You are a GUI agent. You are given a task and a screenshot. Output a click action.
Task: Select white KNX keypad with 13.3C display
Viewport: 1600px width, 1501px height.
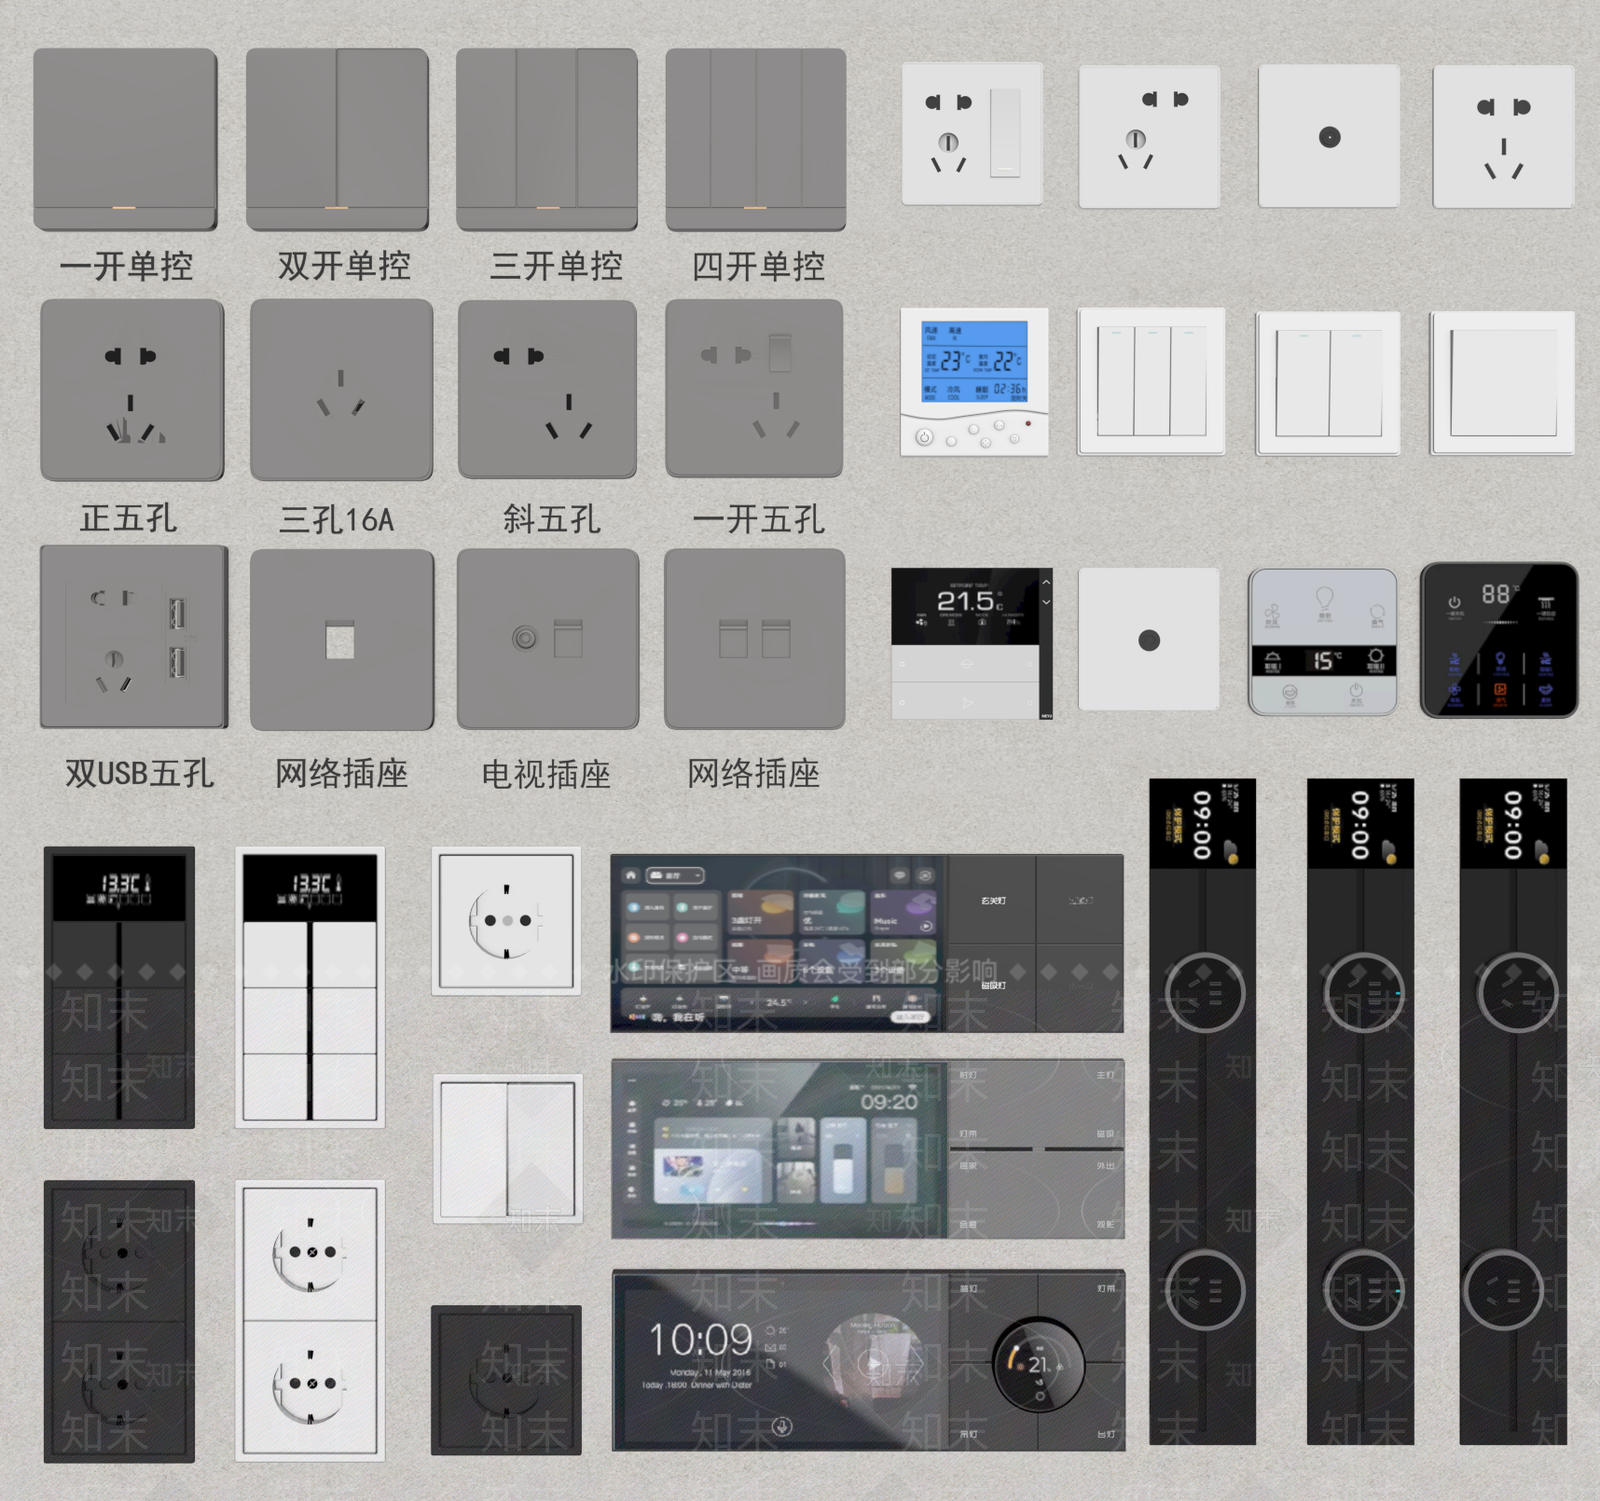click(x=310, y=987)
